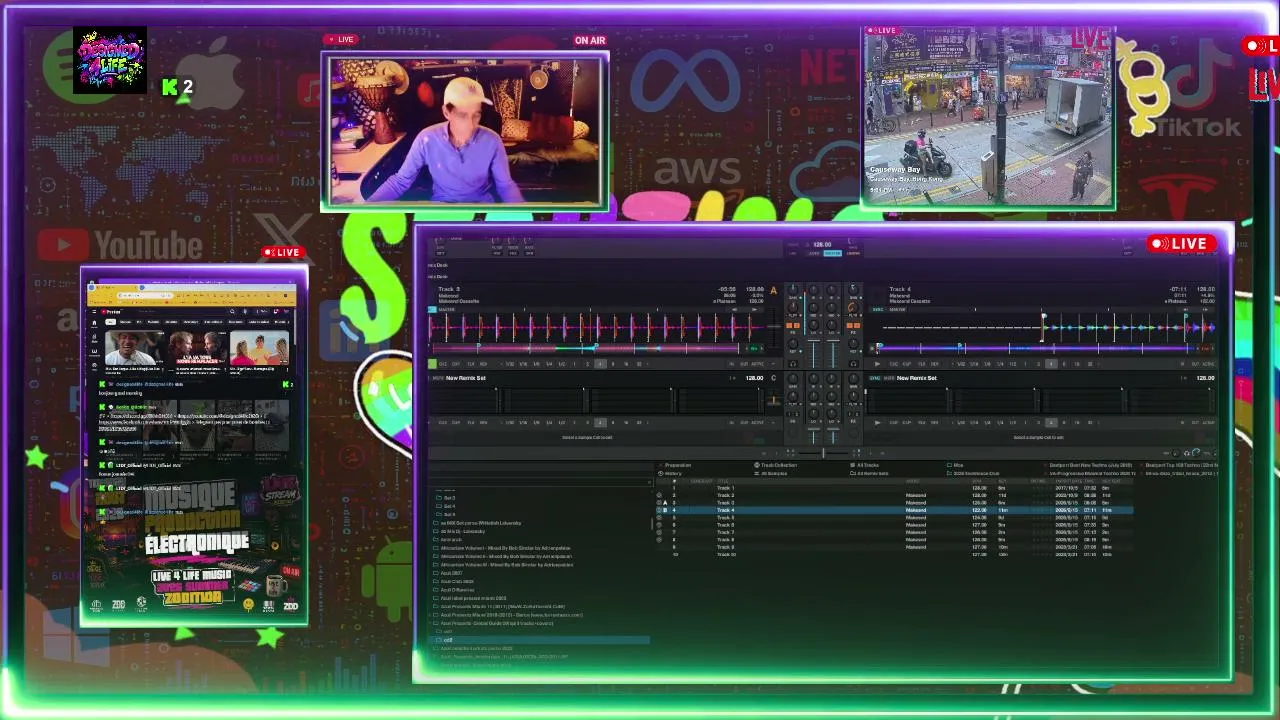Toggle MASTER on deck B
This screenshot has height=720, width=1280.
point(897,310)
